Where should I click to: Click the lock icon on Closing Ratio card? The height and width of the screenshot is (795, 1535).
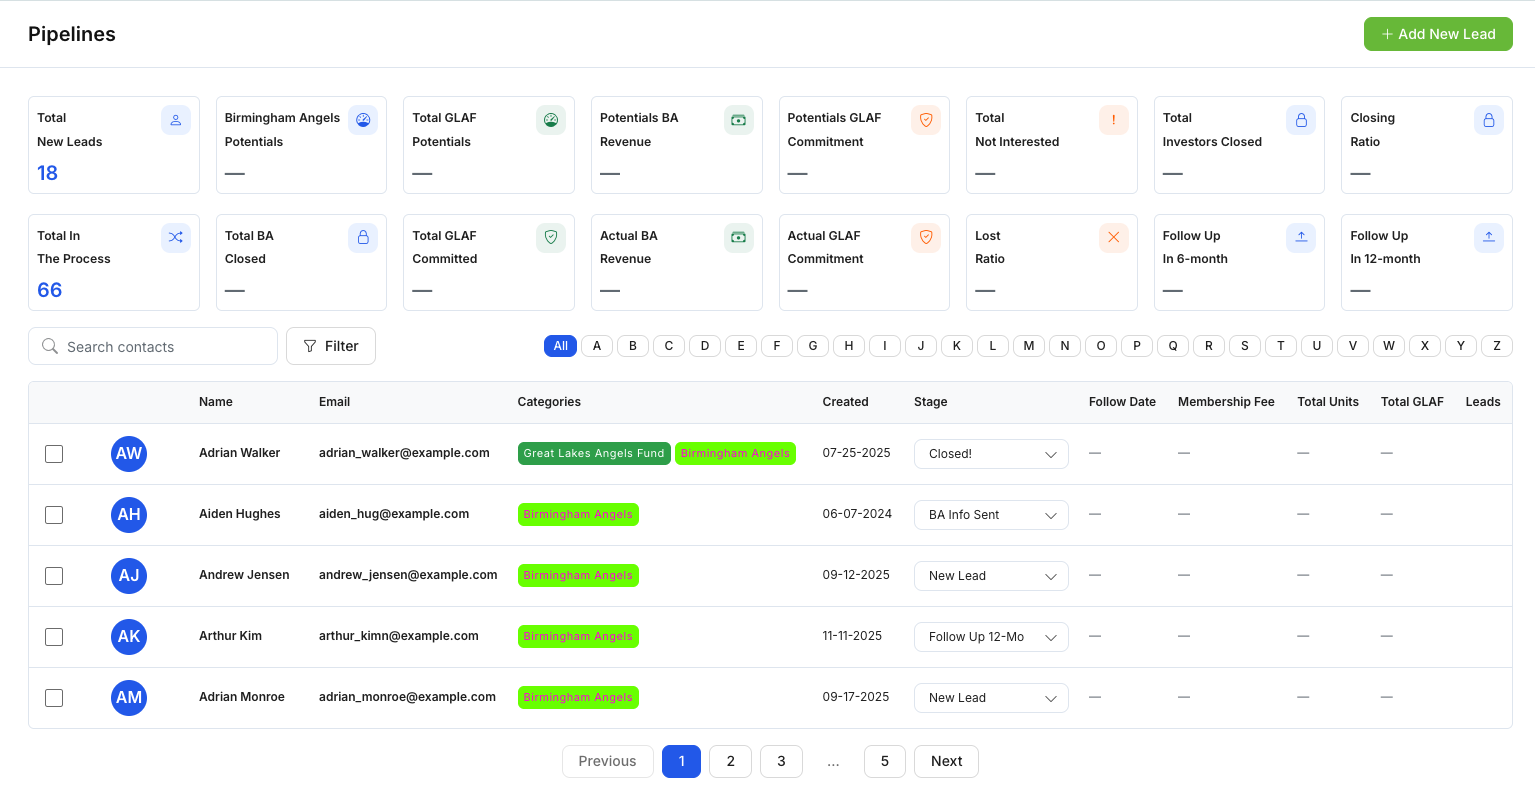[x=1488, y=120]
